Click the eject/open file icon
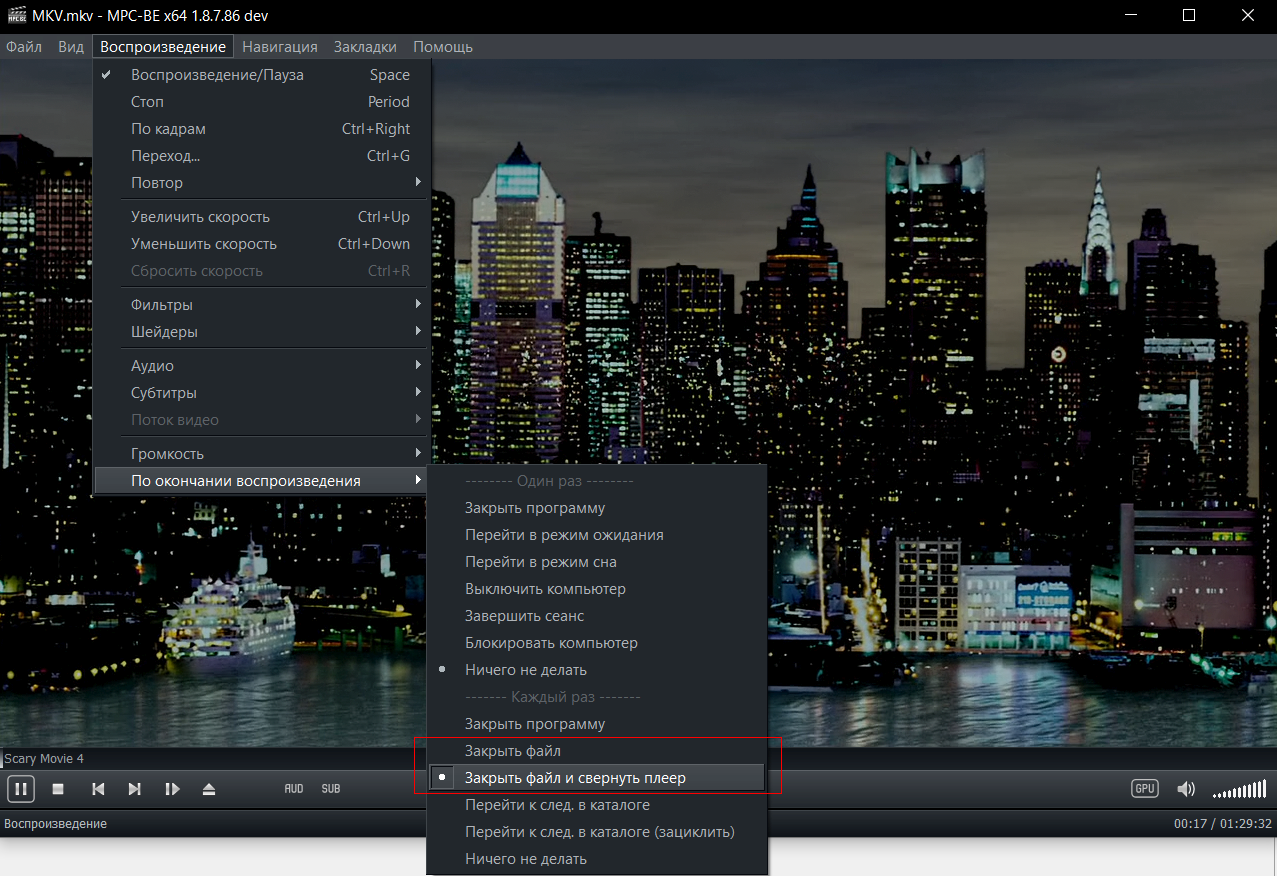 [x=208, y=789]
